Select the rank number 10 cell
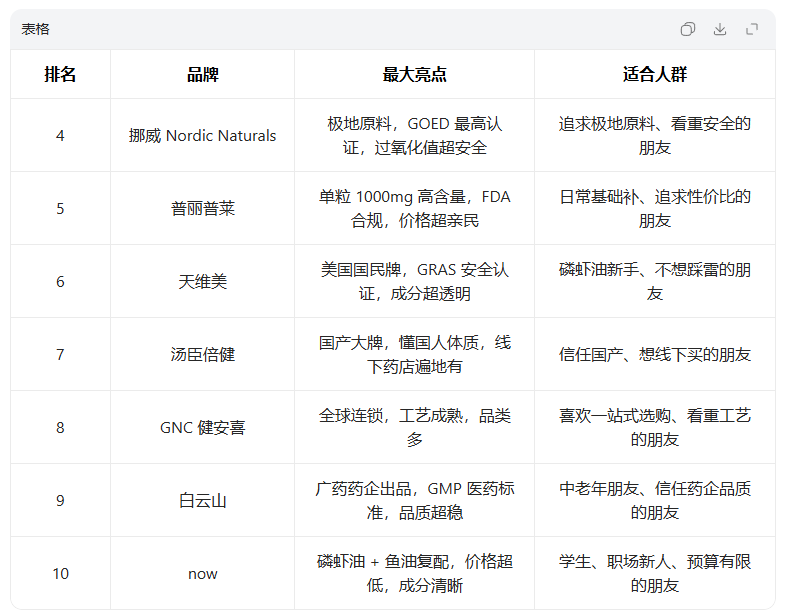Screen dimensions: 787x616 (60, 574)
